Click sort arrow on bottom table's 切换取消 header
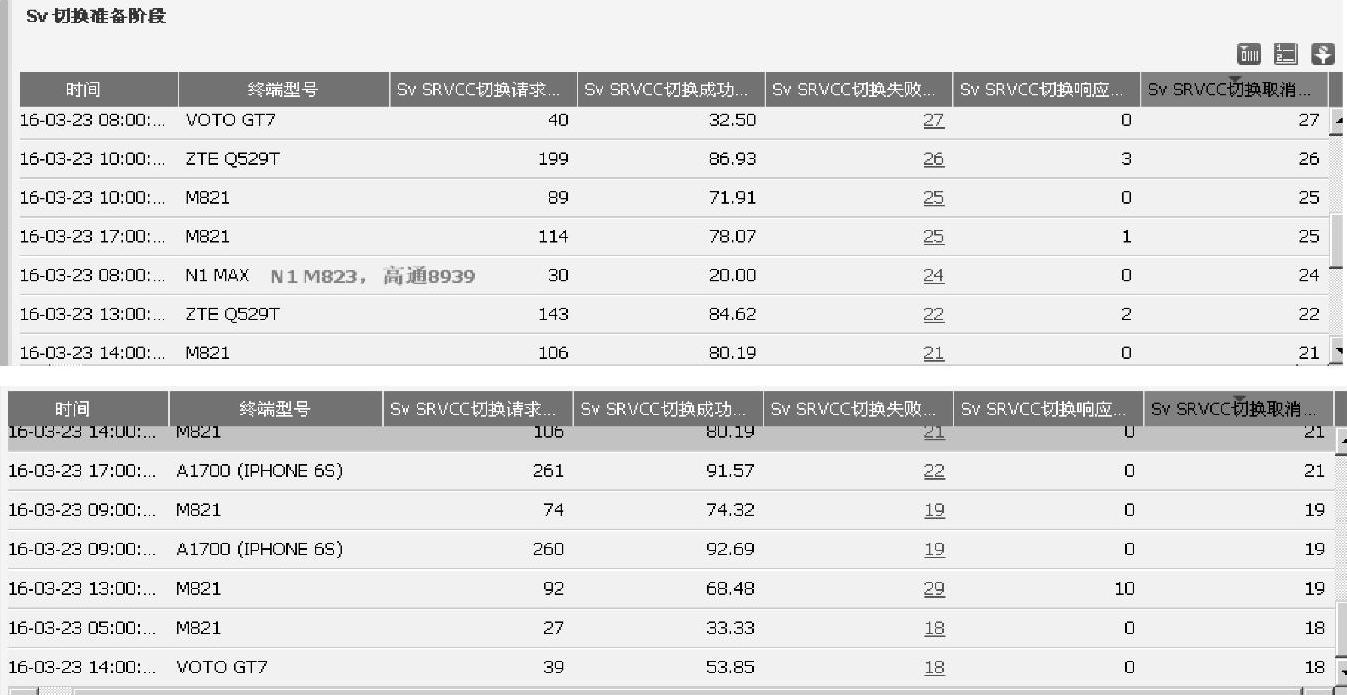 [x=1238, y=400]
